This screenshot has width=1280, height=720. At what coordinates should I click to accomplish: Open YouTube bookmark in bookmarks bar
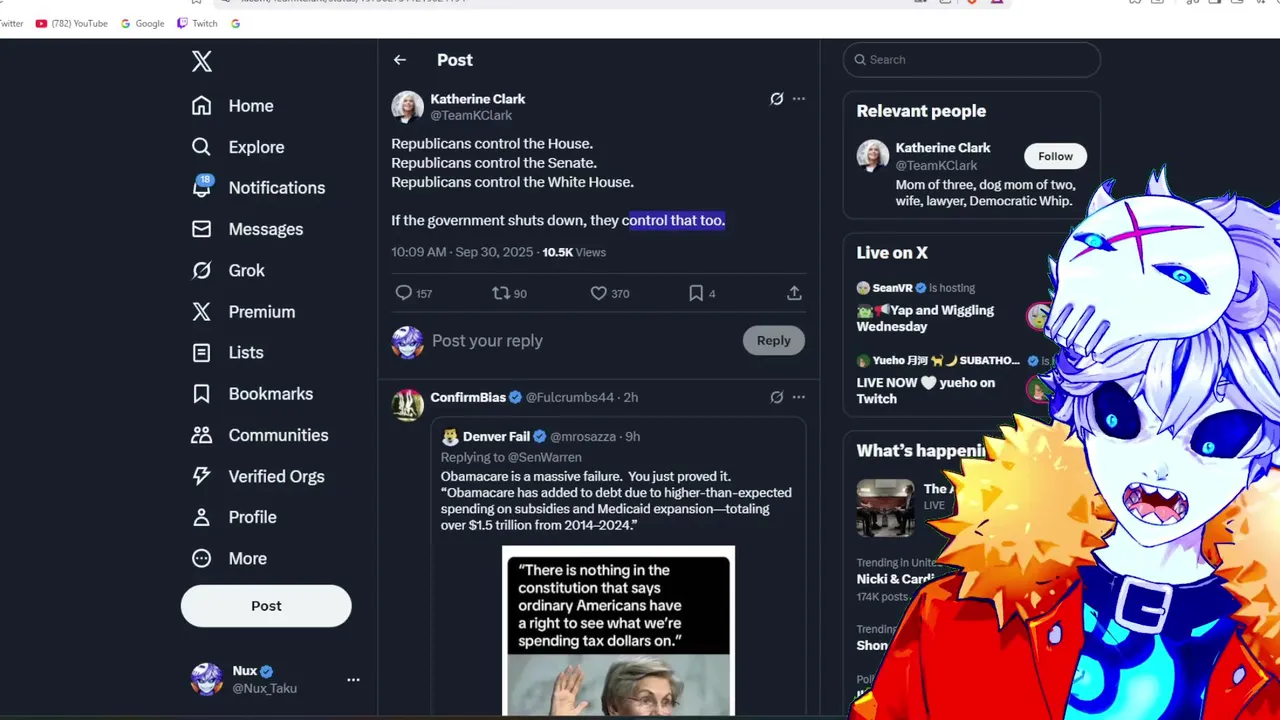(71, 23)
